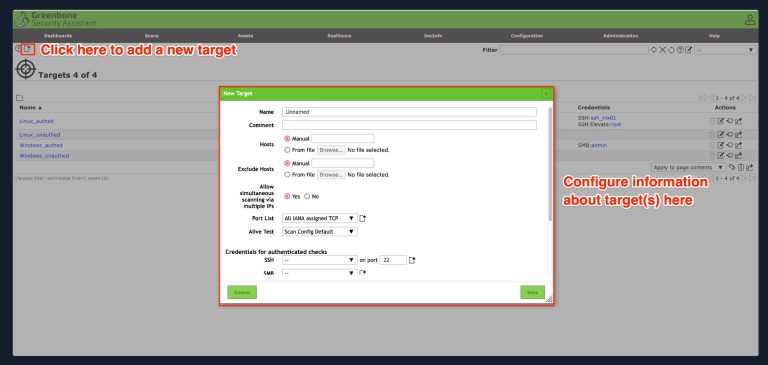
Task: Open the ssh_nix01 credential link
Action: [603, 118]
